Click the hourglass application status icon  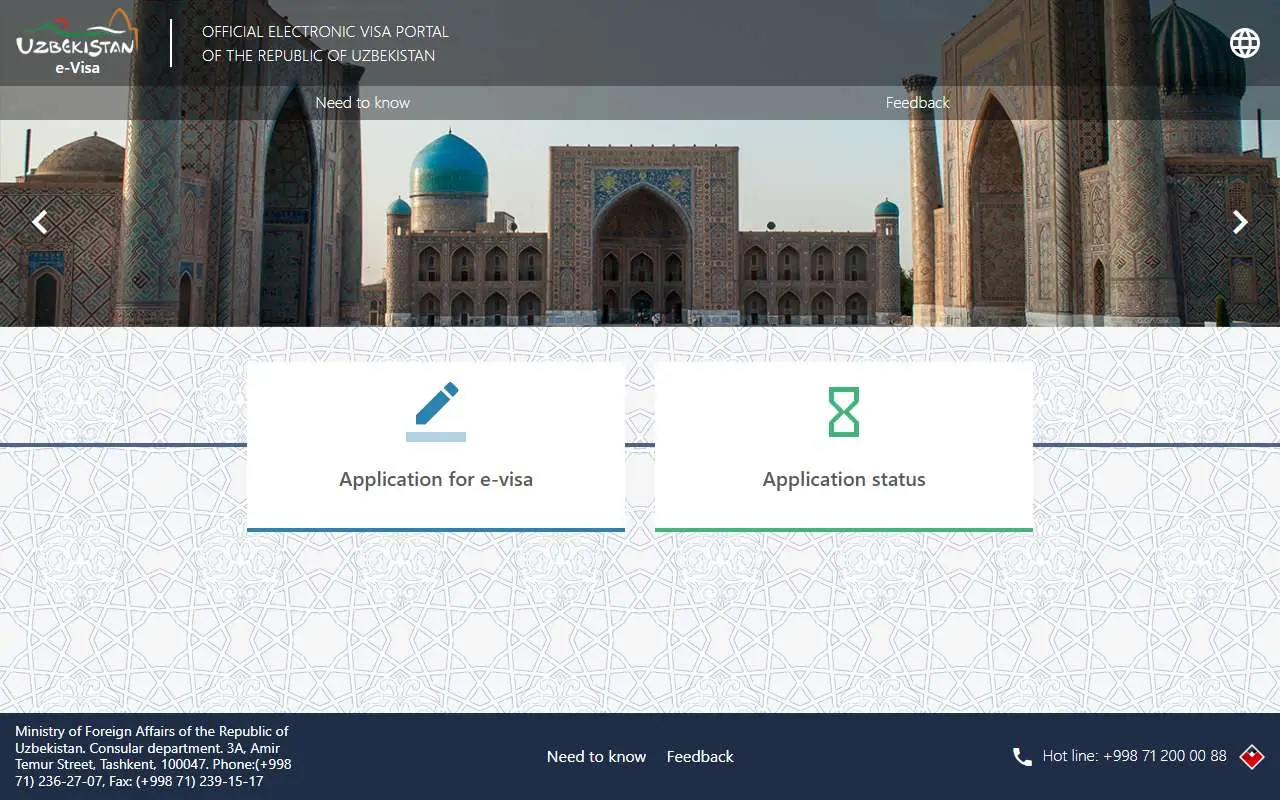tap(844, 411)
